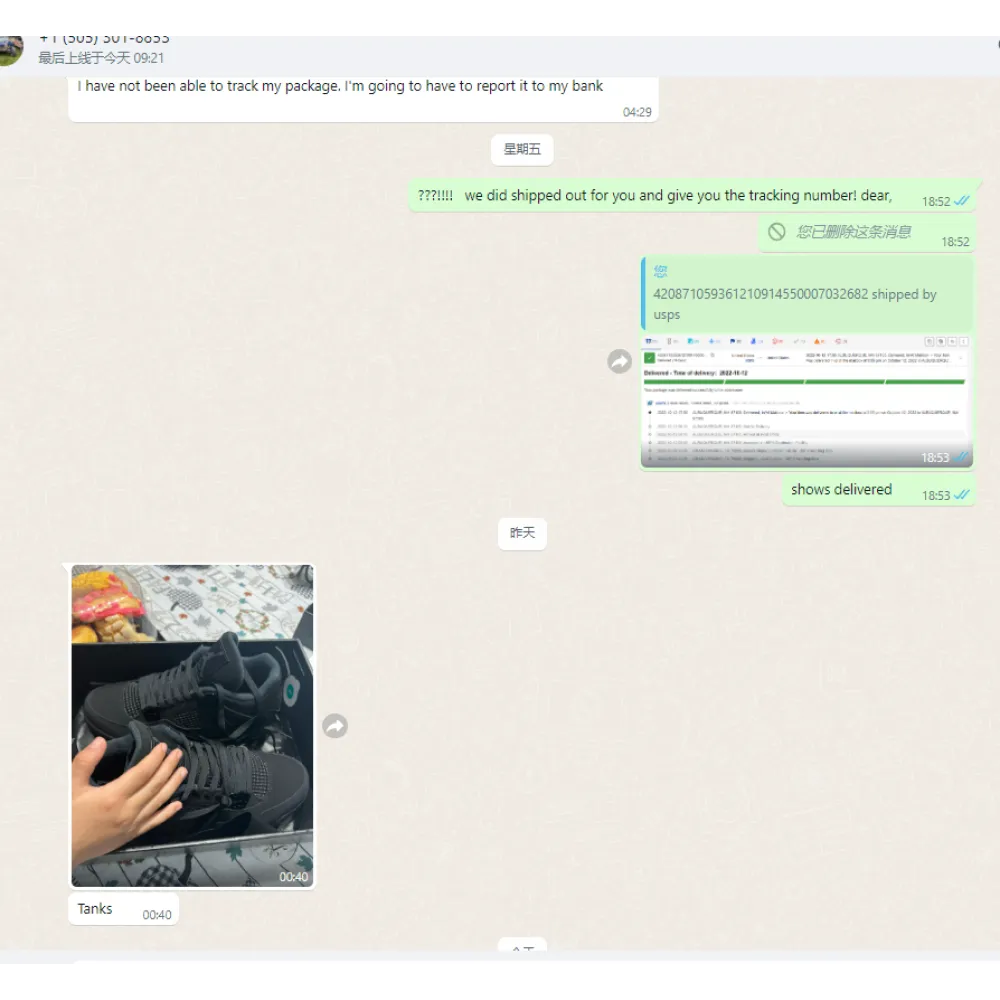Forward the black sneakers photo

click(335, 726)
